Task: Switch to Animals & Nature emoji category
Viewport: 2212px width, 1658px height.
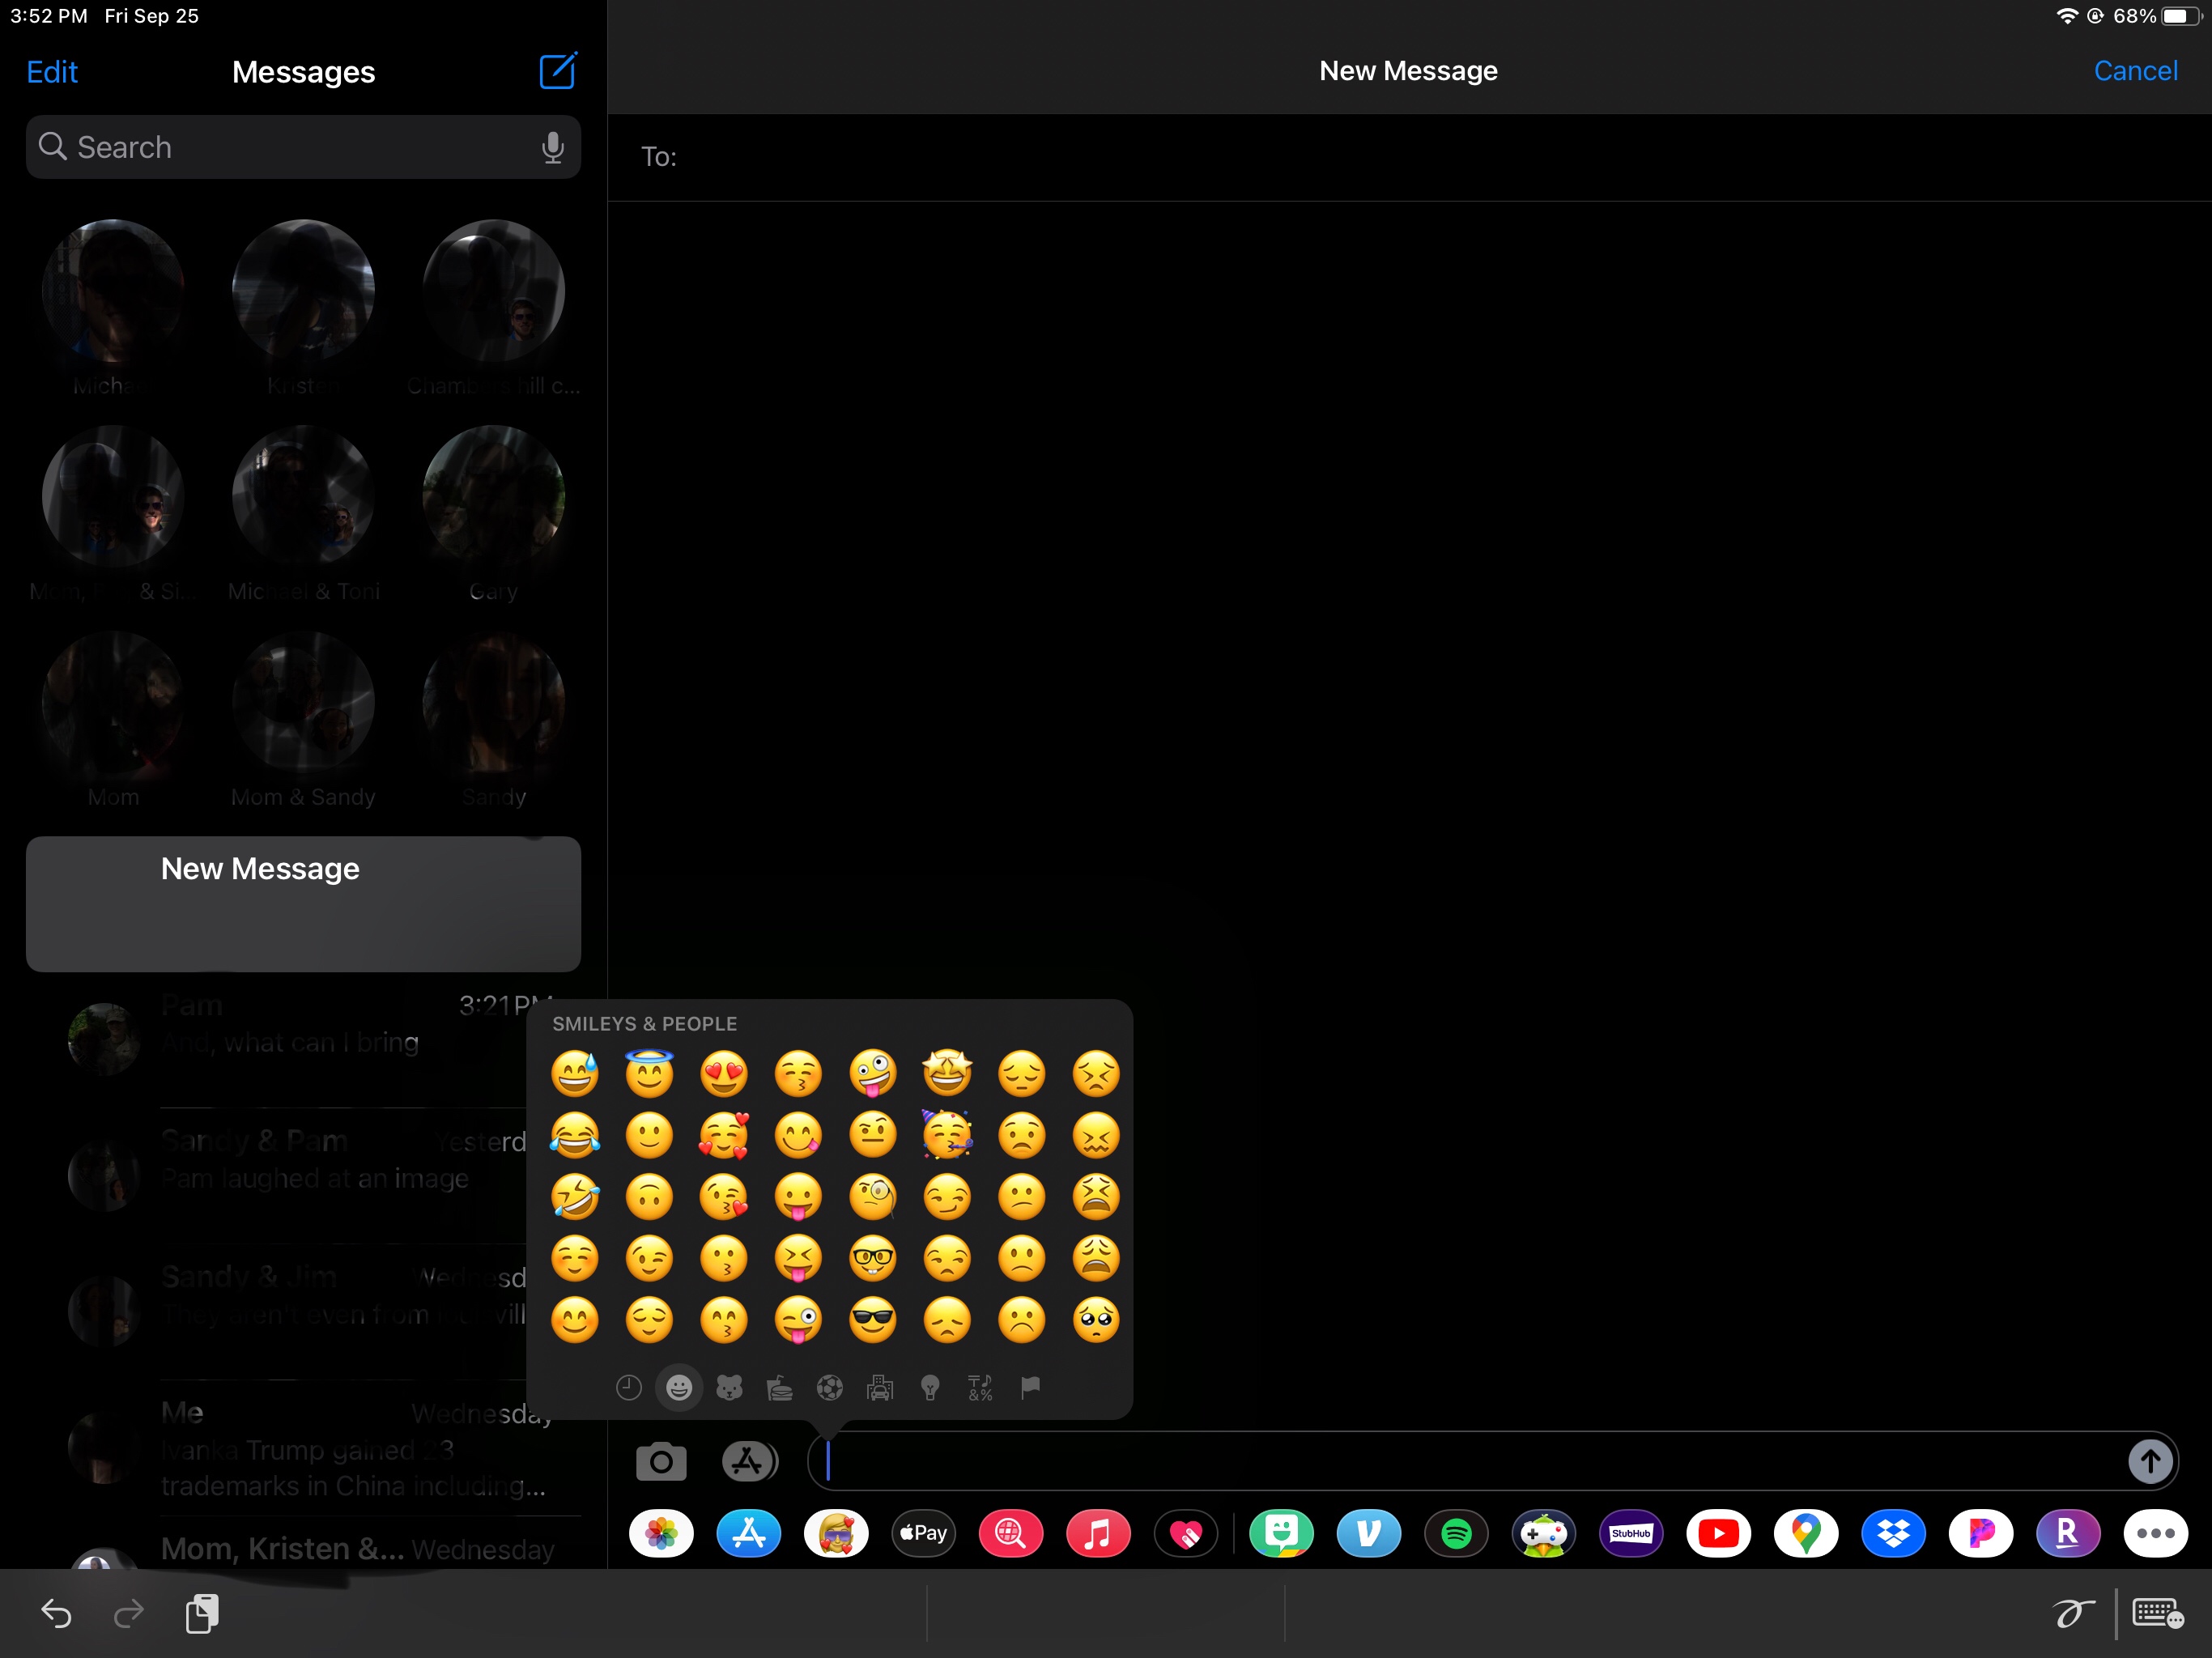Action: click(x=729, y=1387)
